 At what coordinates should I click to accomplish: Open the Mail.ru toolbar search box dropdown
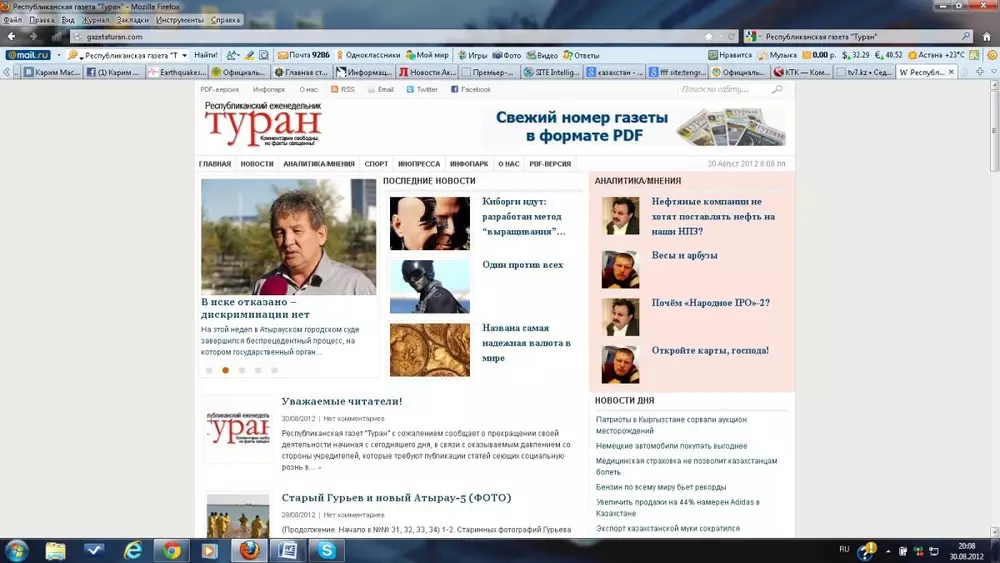point(182,55)
